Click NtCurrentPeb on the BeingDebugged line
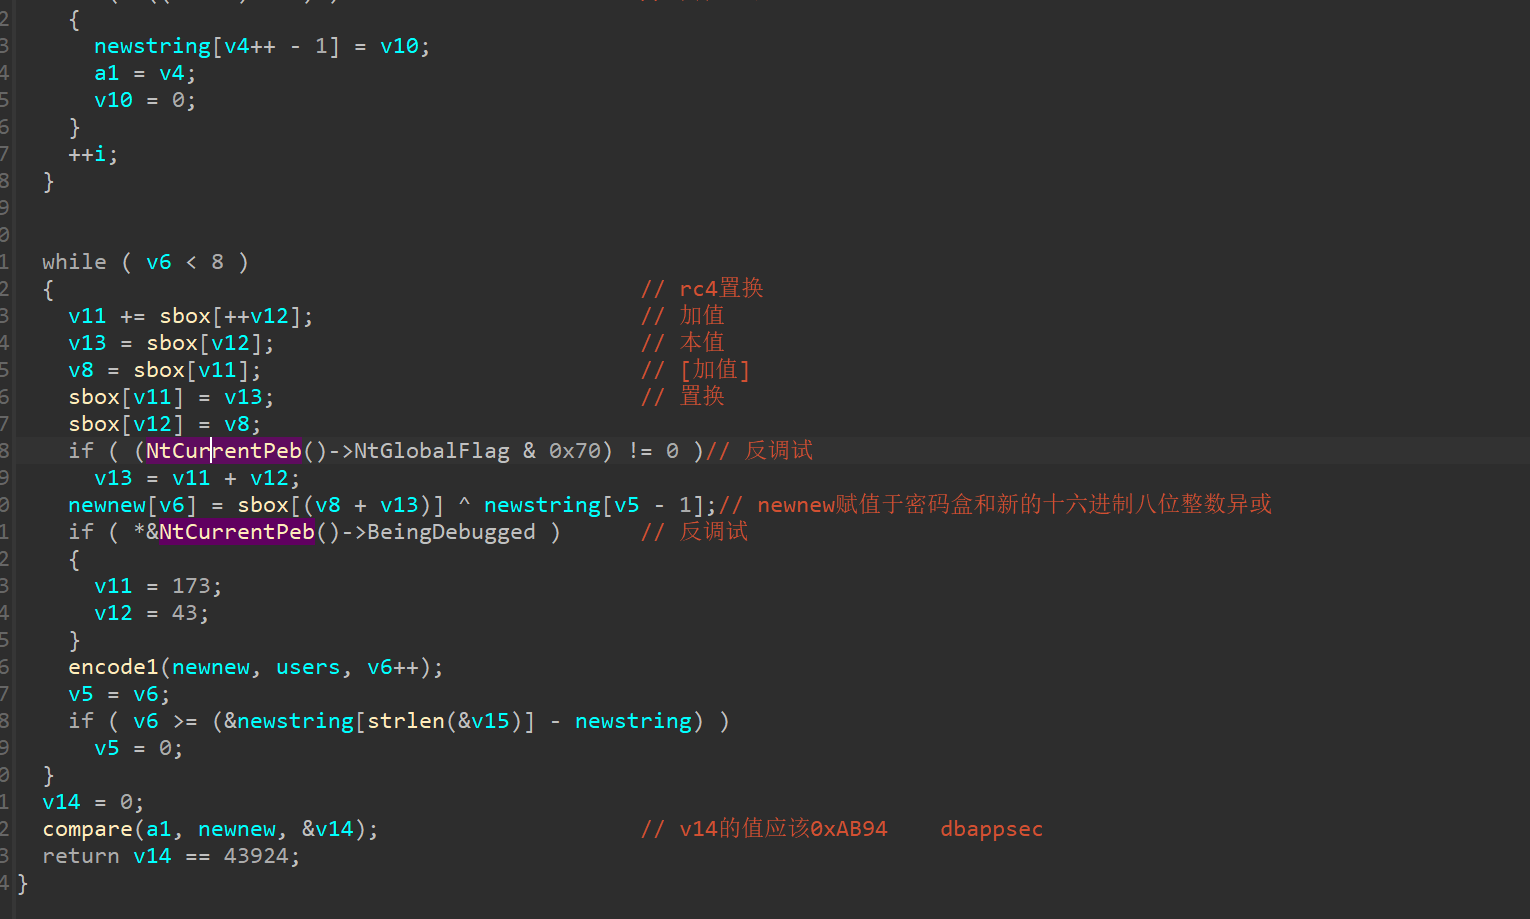Screen dimensions: 1530x919 [237, 532]
